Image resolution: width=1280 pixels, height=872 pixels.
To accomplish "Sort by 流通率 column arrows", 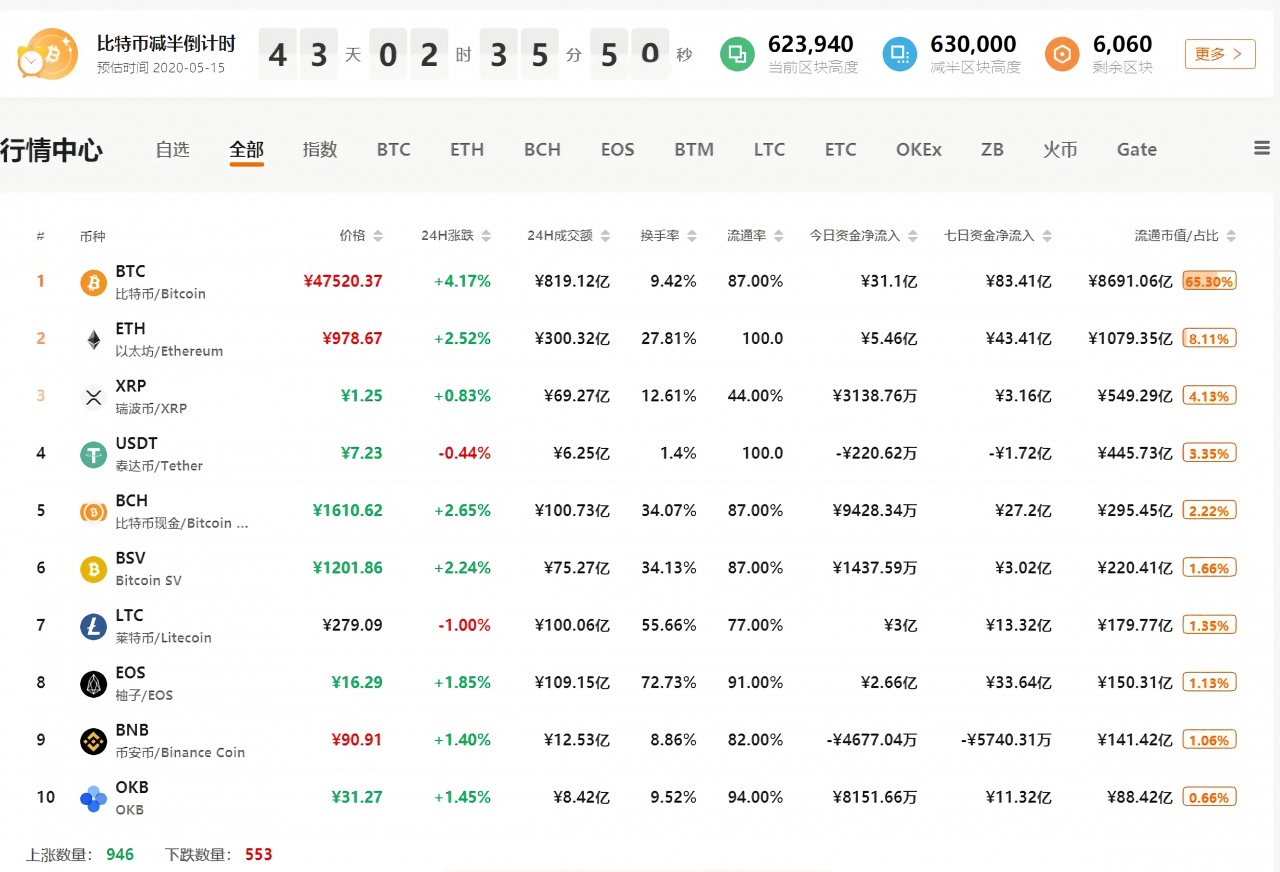I will coord(778,236).
